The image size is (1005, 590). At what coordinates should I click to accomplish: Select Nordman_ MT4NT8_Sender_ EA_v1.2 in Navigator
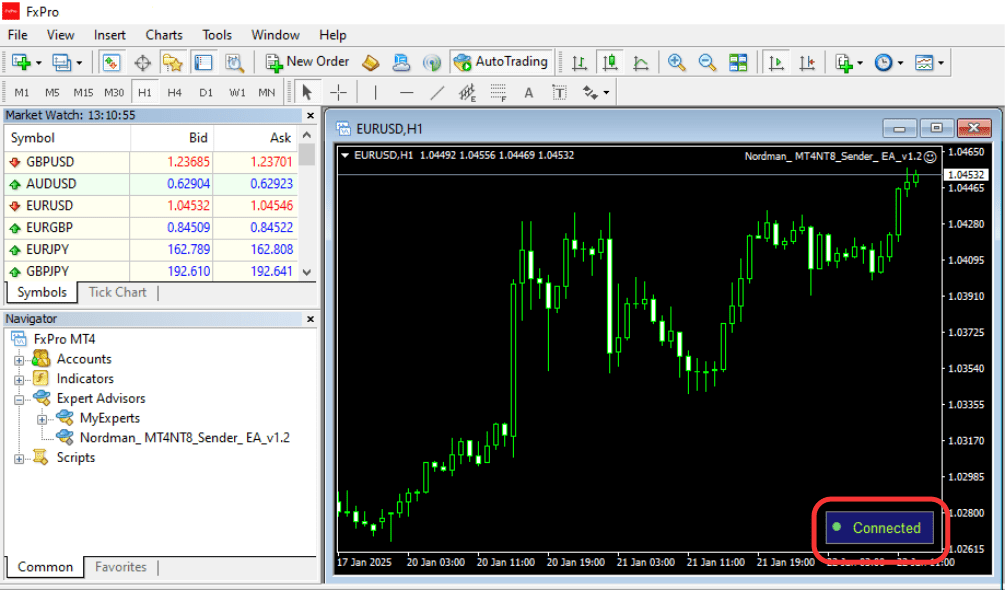tap(185, 438)
